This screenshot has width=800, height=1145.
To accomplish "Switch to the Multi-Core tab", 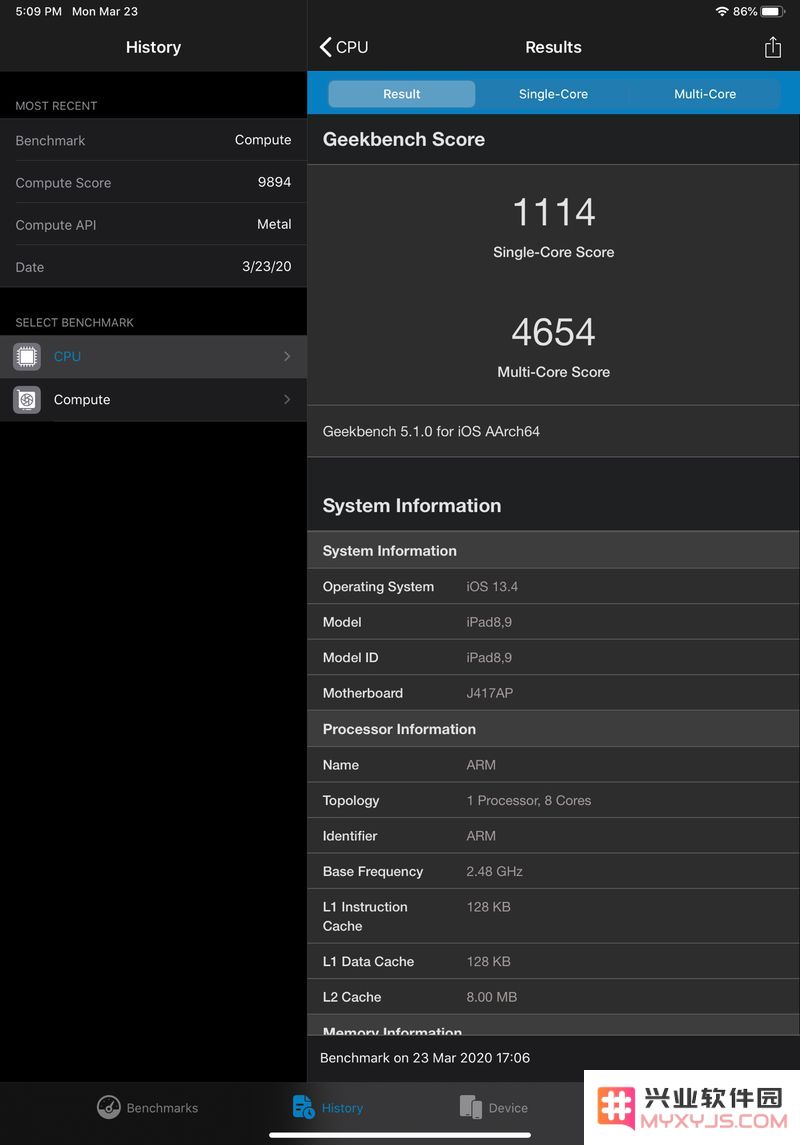I will coord(705,93).
